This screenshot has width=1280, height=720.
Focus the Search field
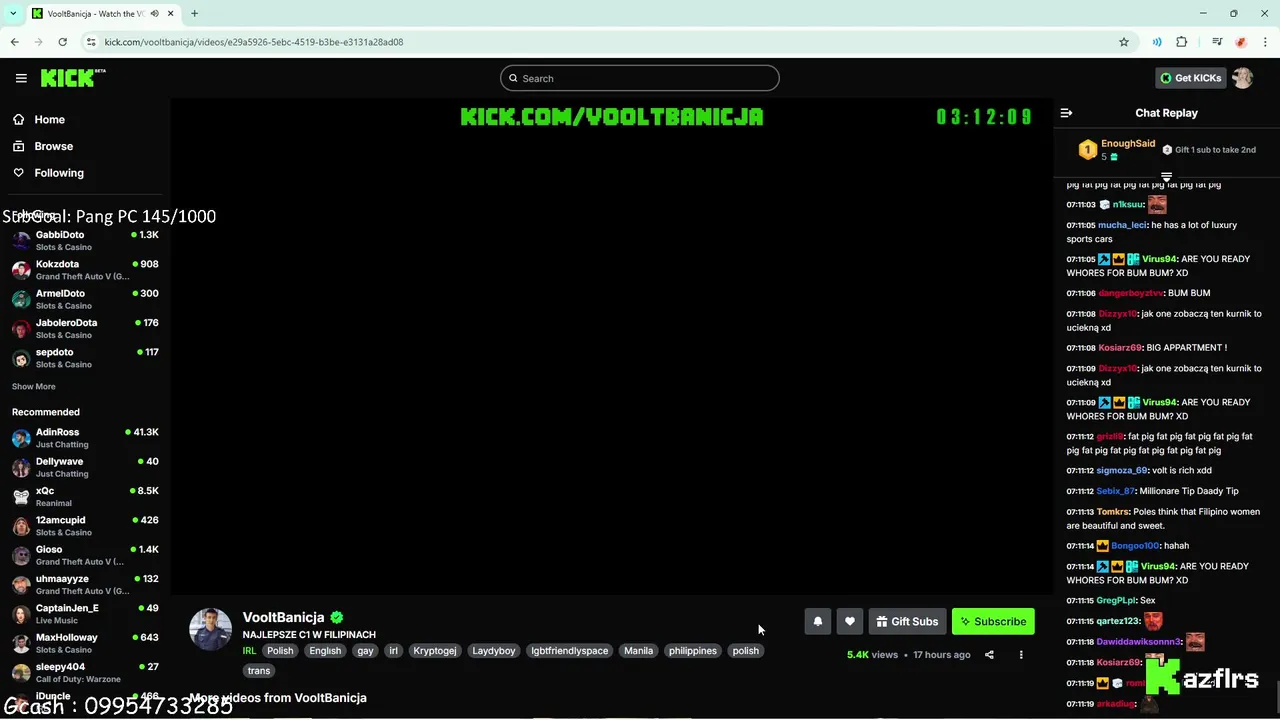[x=640, y=78]
